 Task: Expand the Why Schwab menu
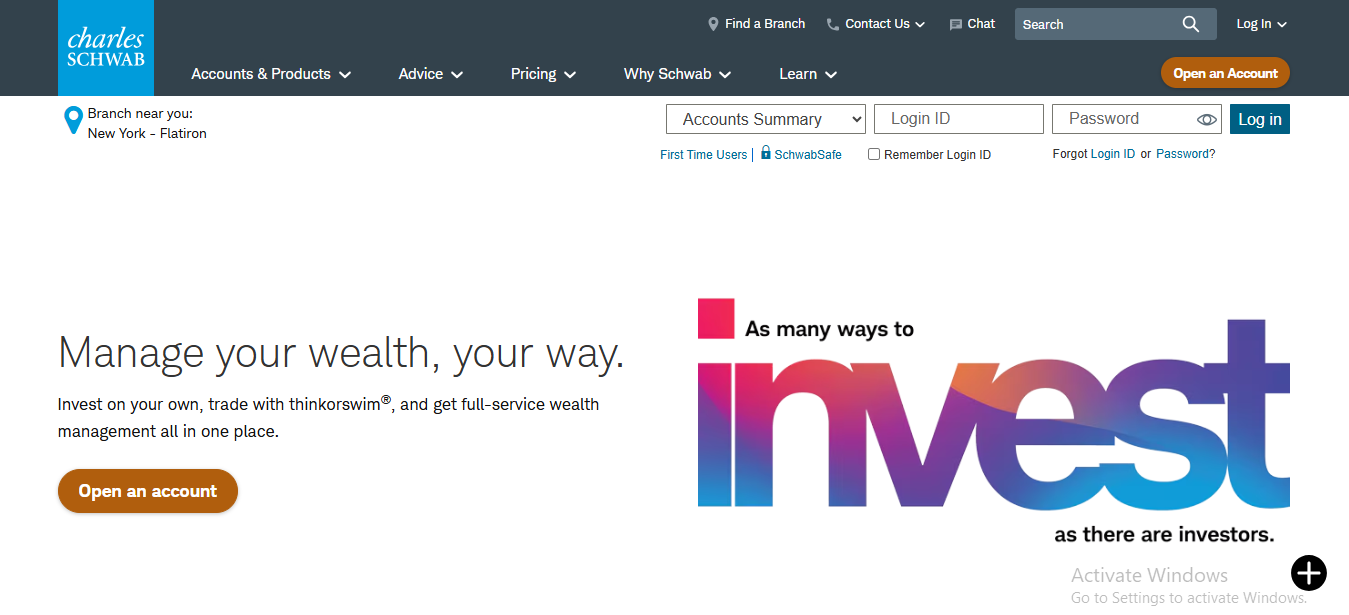point(677,74)
